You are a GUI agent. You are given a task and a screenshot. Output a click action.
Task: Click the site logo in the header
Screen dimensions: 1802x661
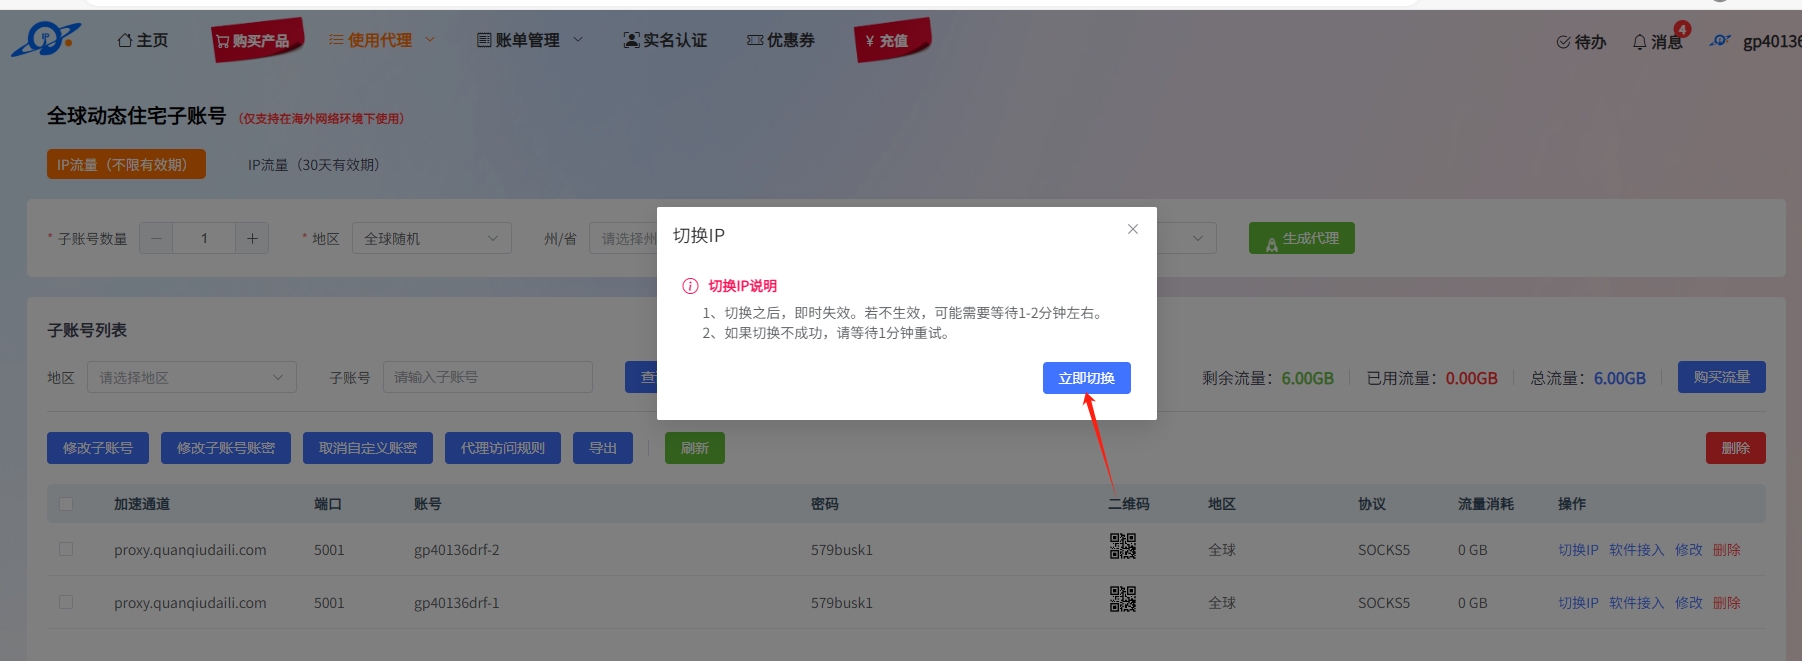point(46,40)
